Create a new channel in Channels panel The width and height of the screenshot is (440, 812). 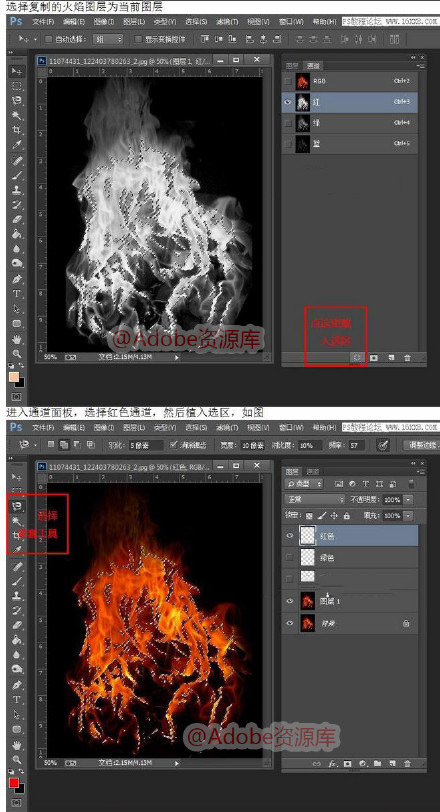(391, 357)
